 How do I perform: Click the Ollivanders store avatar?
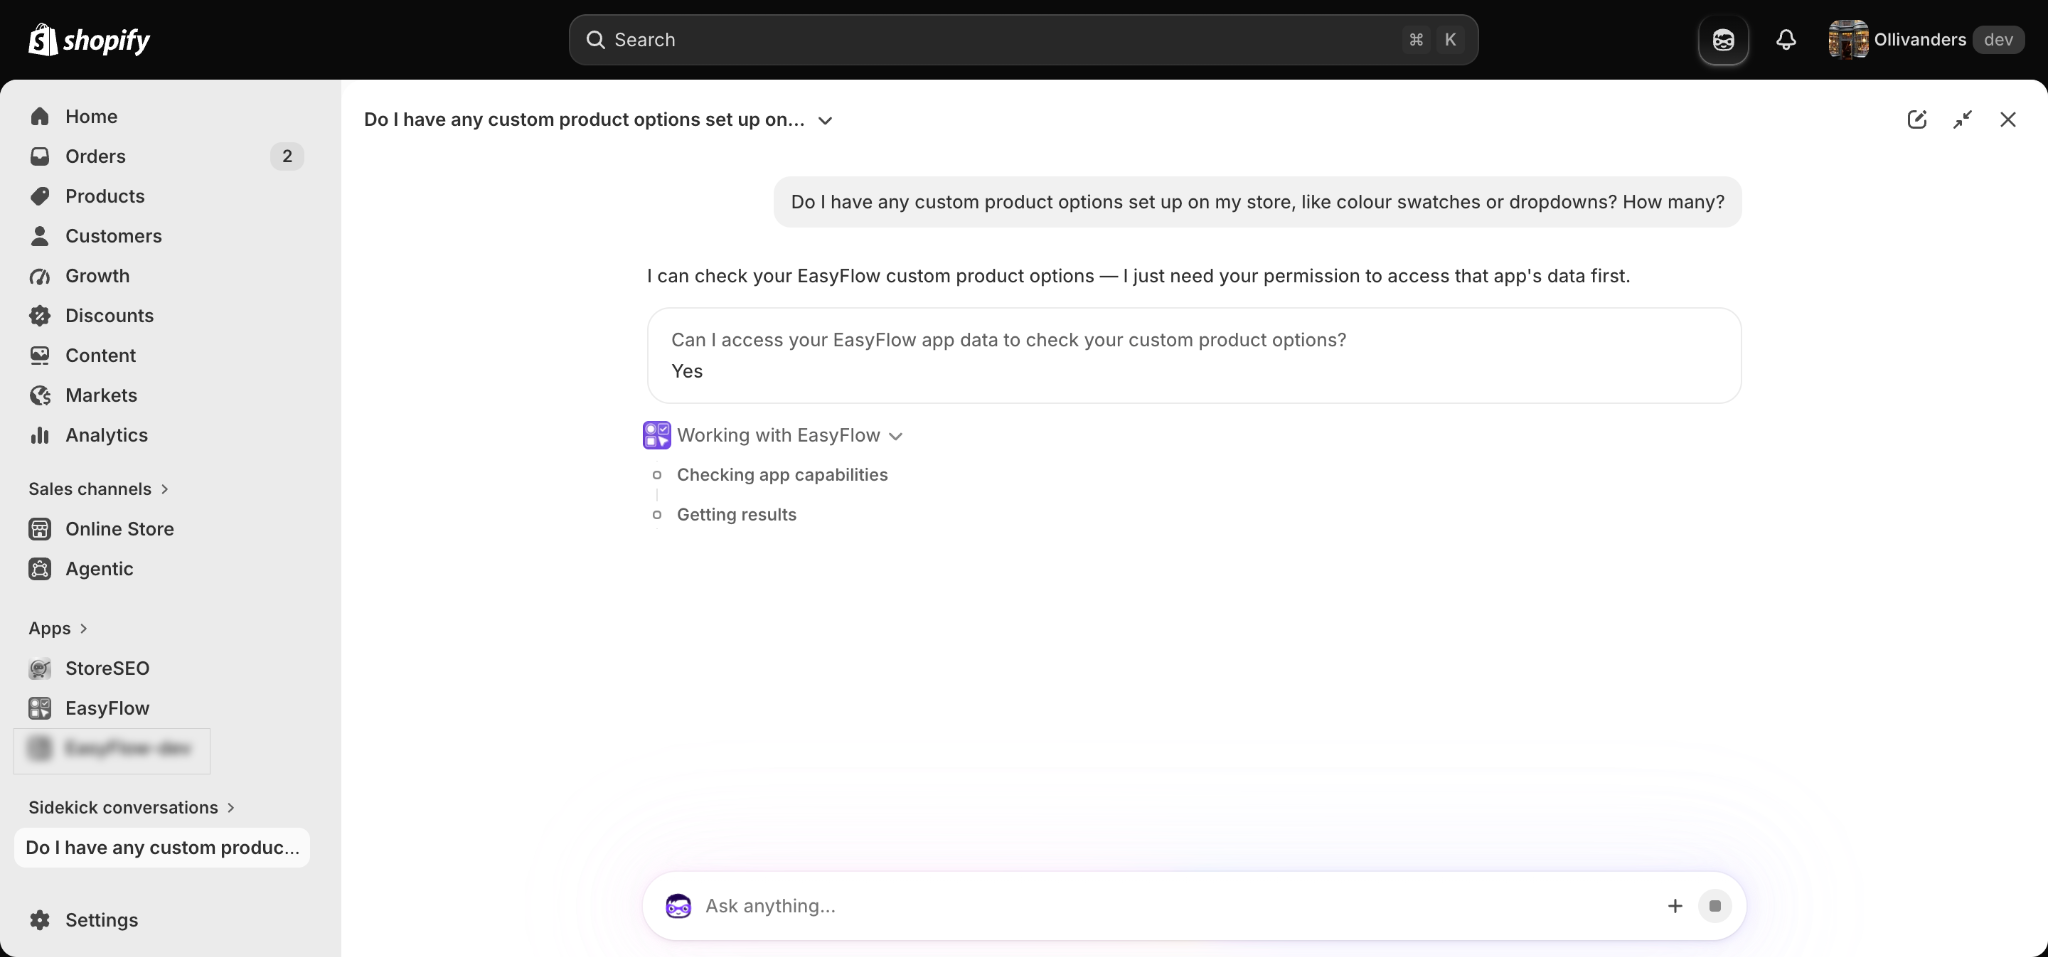pyautogui.click(x=1848, y=40)
